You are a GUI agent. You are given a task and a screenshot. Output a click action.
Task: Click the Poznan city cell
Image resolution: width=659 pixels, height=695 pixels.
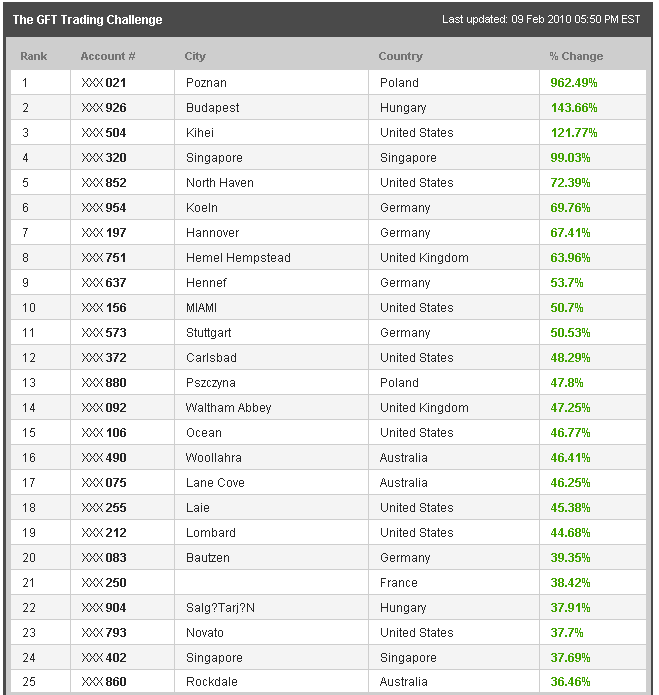[206, 83]
